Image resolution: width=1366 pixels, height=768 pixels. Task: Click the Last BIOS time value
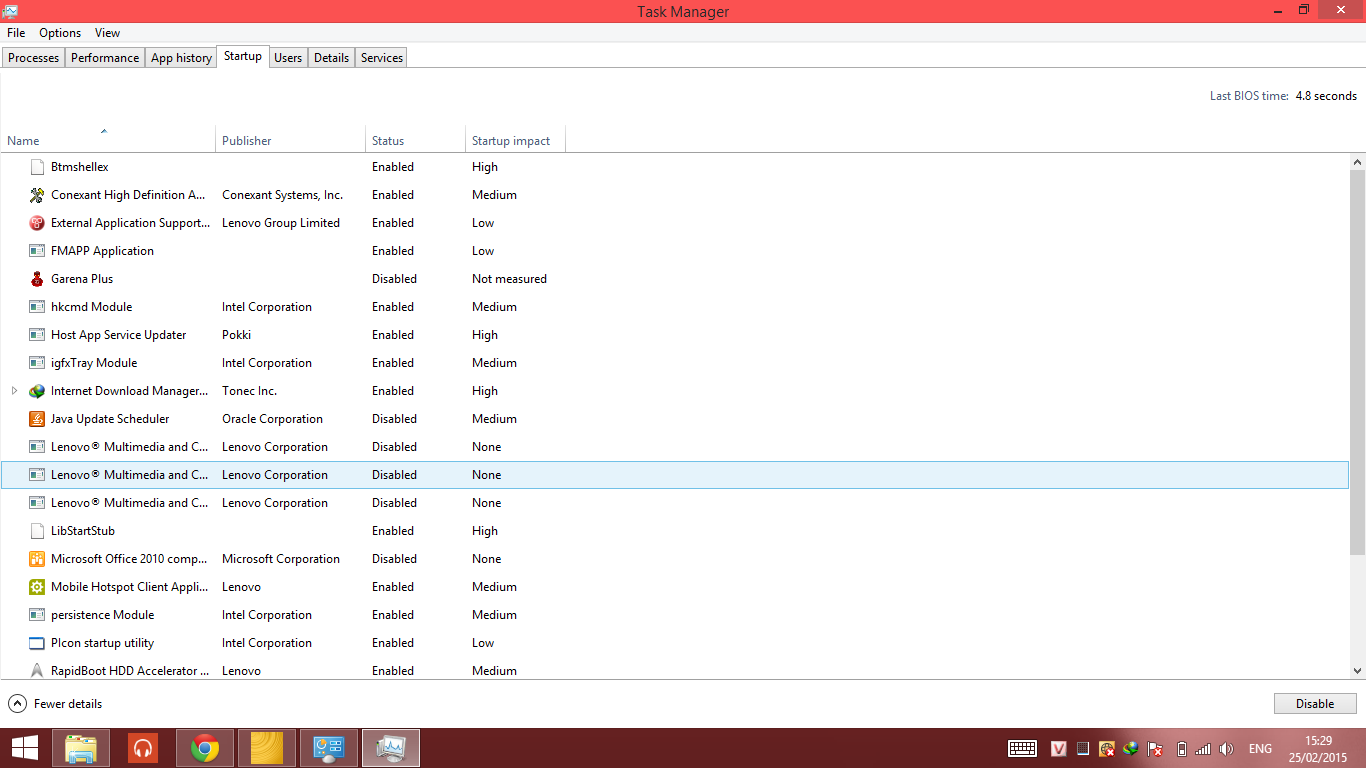1326,96
